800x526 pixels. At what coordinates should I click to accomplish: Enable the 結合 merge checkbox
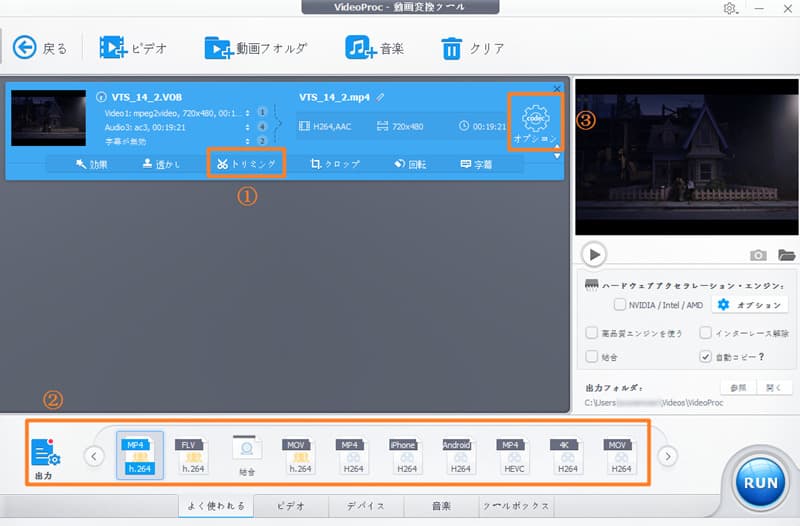pyautogui.click(x=591, y=356)
